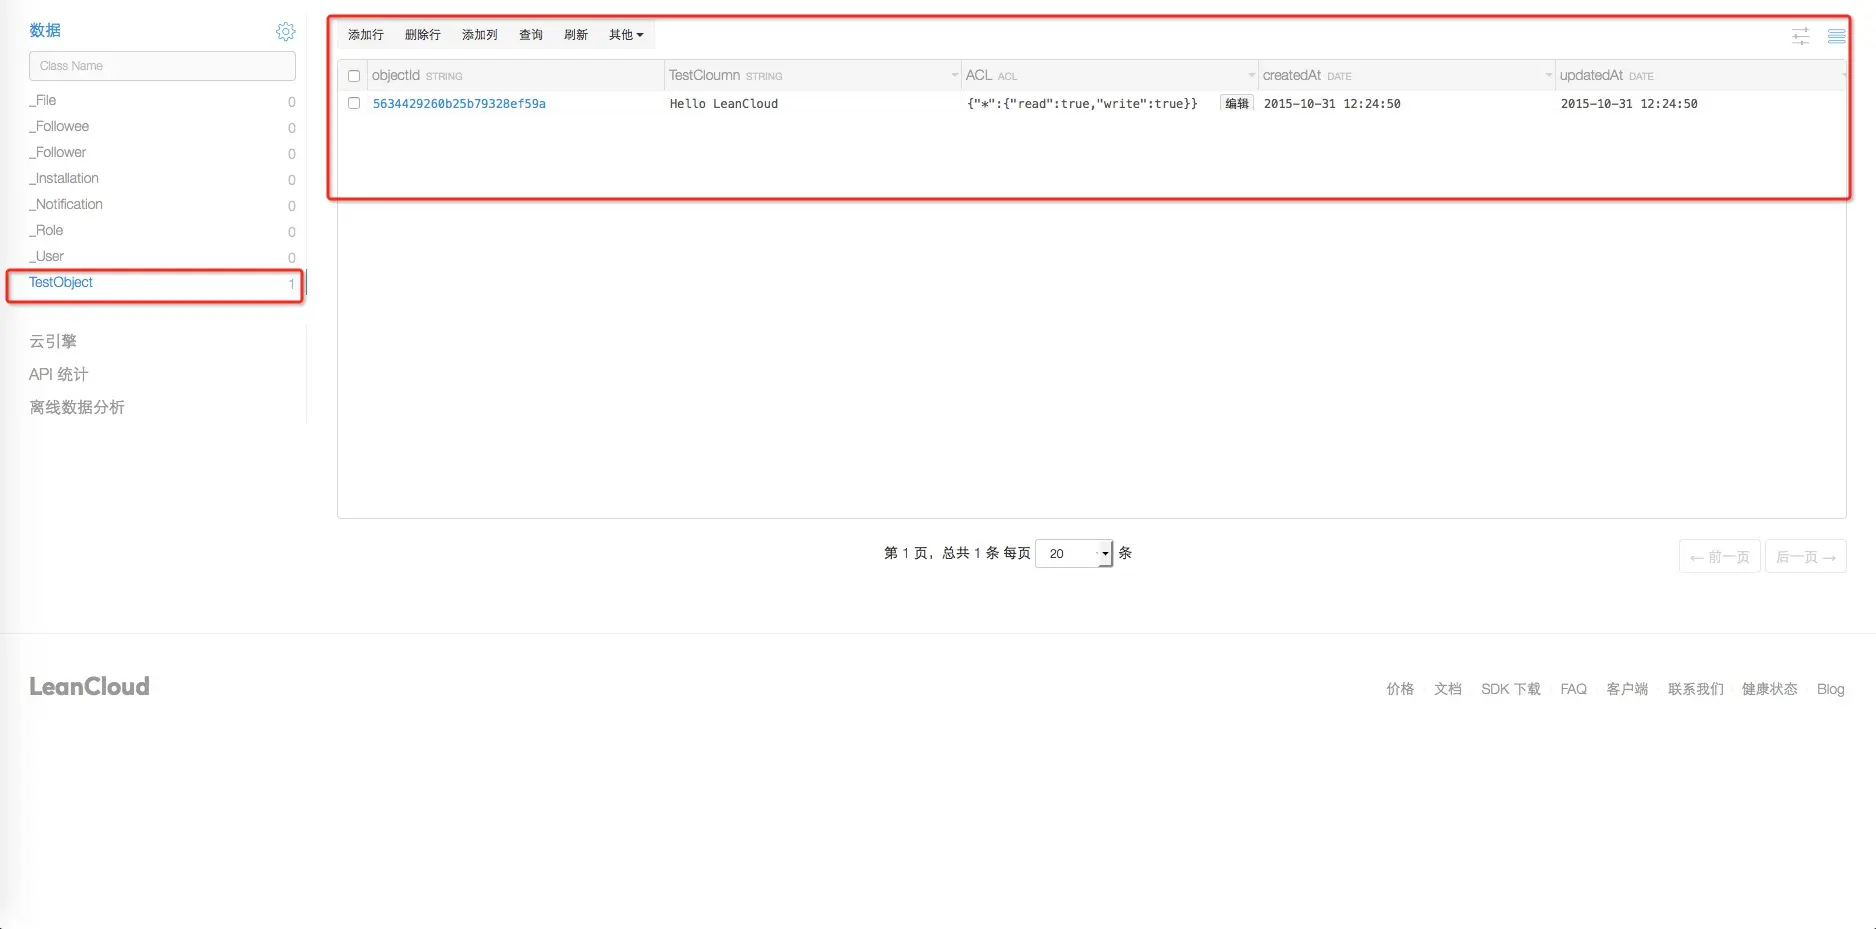The width and height of the screenshot is (1876, 929).
Task: Click the ACL value cell with read/write true
Action: [x=1082, y=104]
